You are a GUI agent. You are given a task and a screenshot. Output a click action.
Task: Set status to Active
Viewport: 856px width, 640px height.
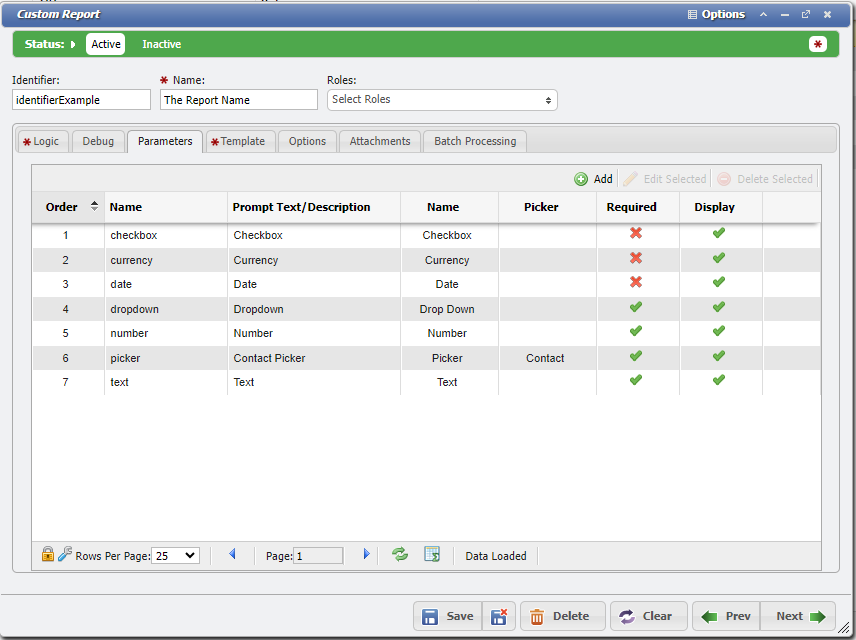coord(106,44)
